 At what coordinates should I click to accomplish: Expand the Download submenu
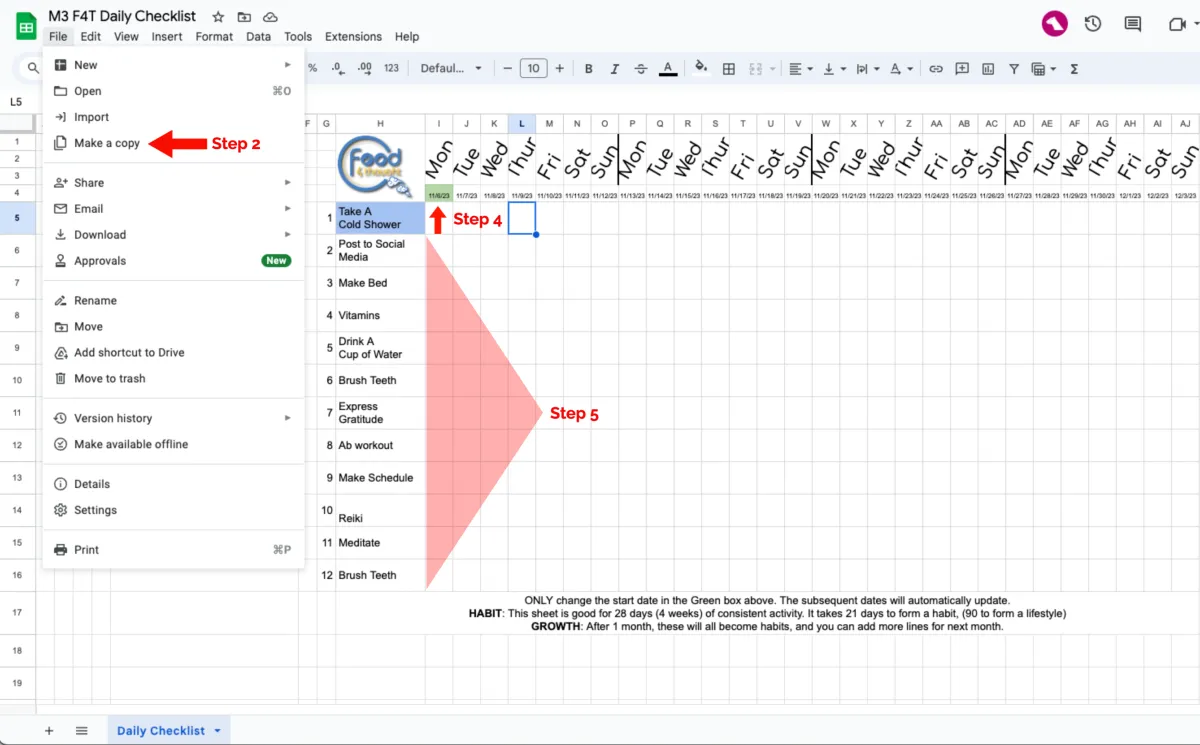pos(173,235)
